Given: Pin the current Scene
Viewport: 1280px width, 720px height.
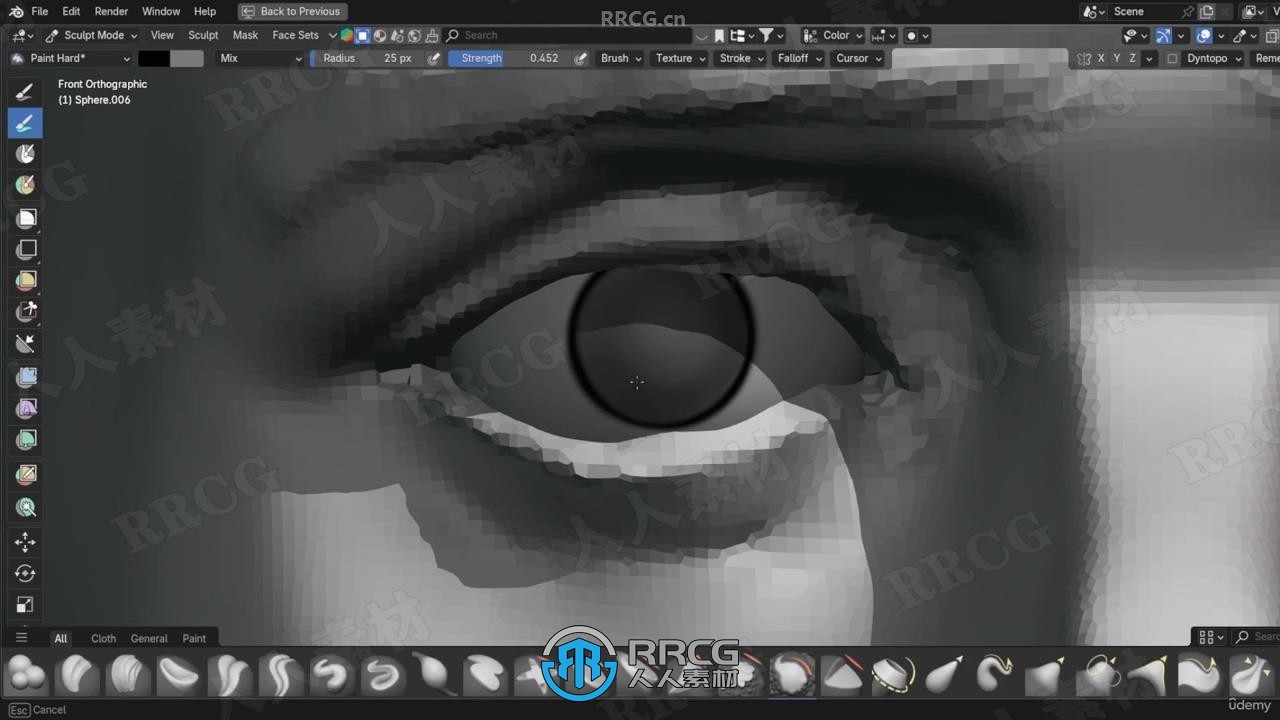Looking at the screenshot, I should [1188, 11].
